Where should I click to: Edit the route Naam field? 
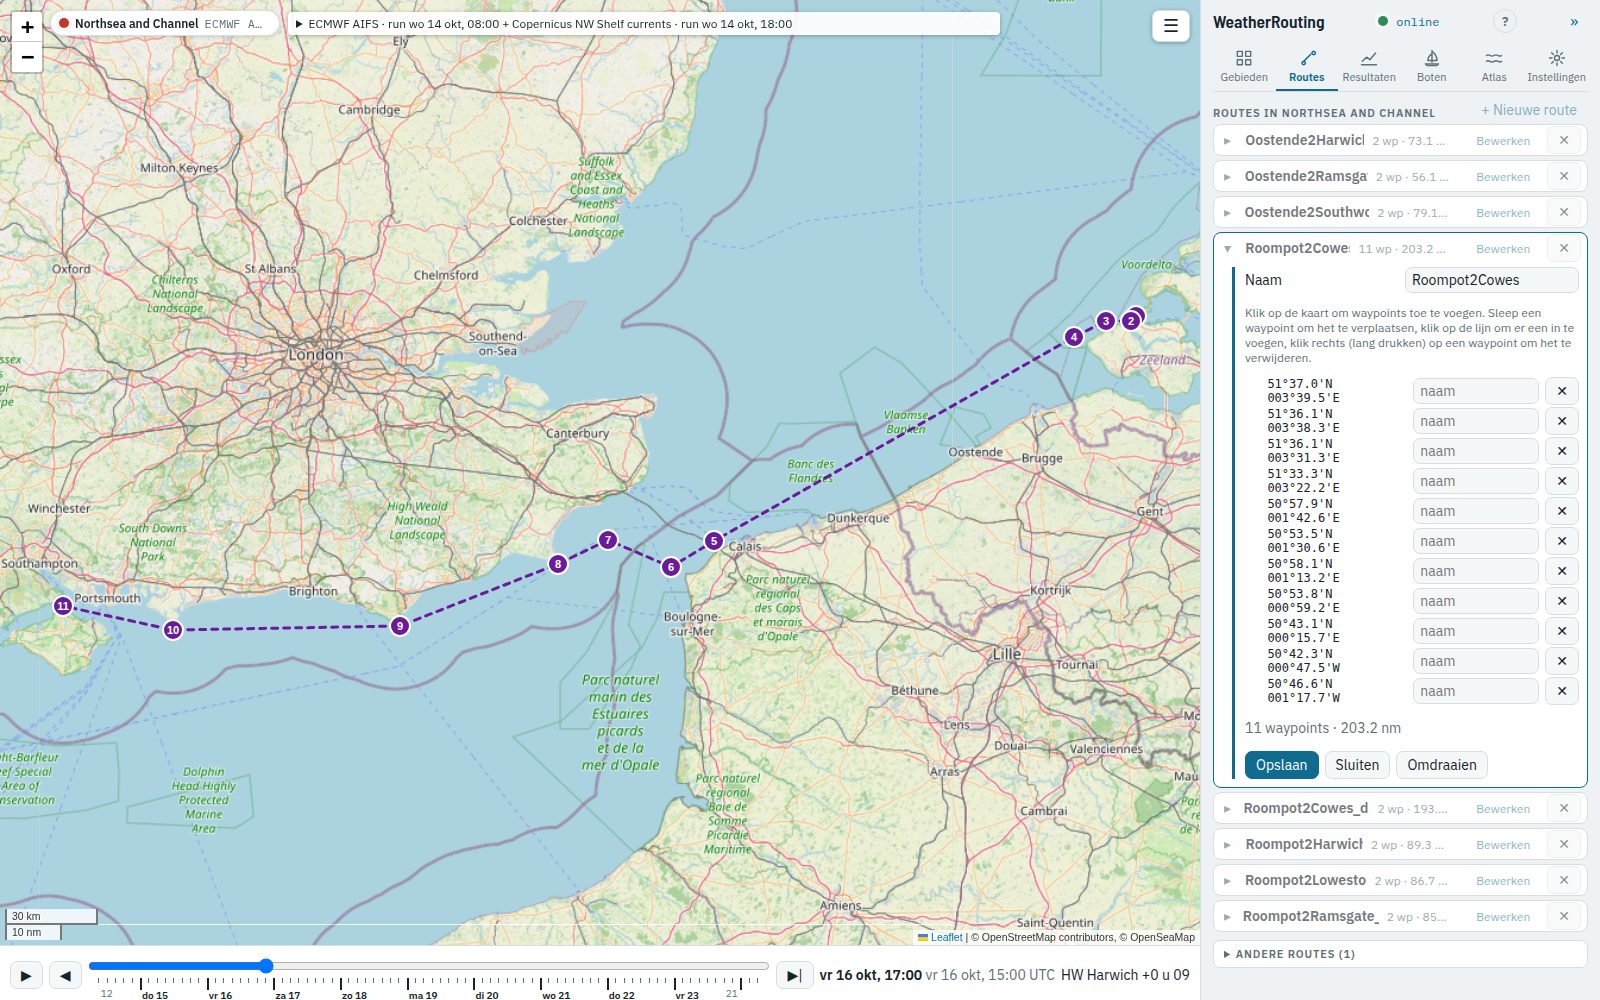click(1491, 280)
